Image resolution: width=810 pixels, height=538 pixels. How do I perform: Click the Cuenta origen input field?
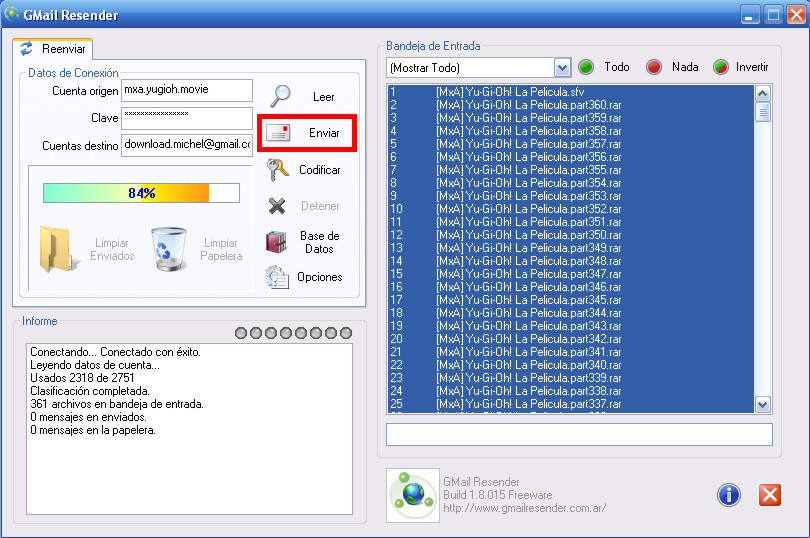(x=186, y=91)
